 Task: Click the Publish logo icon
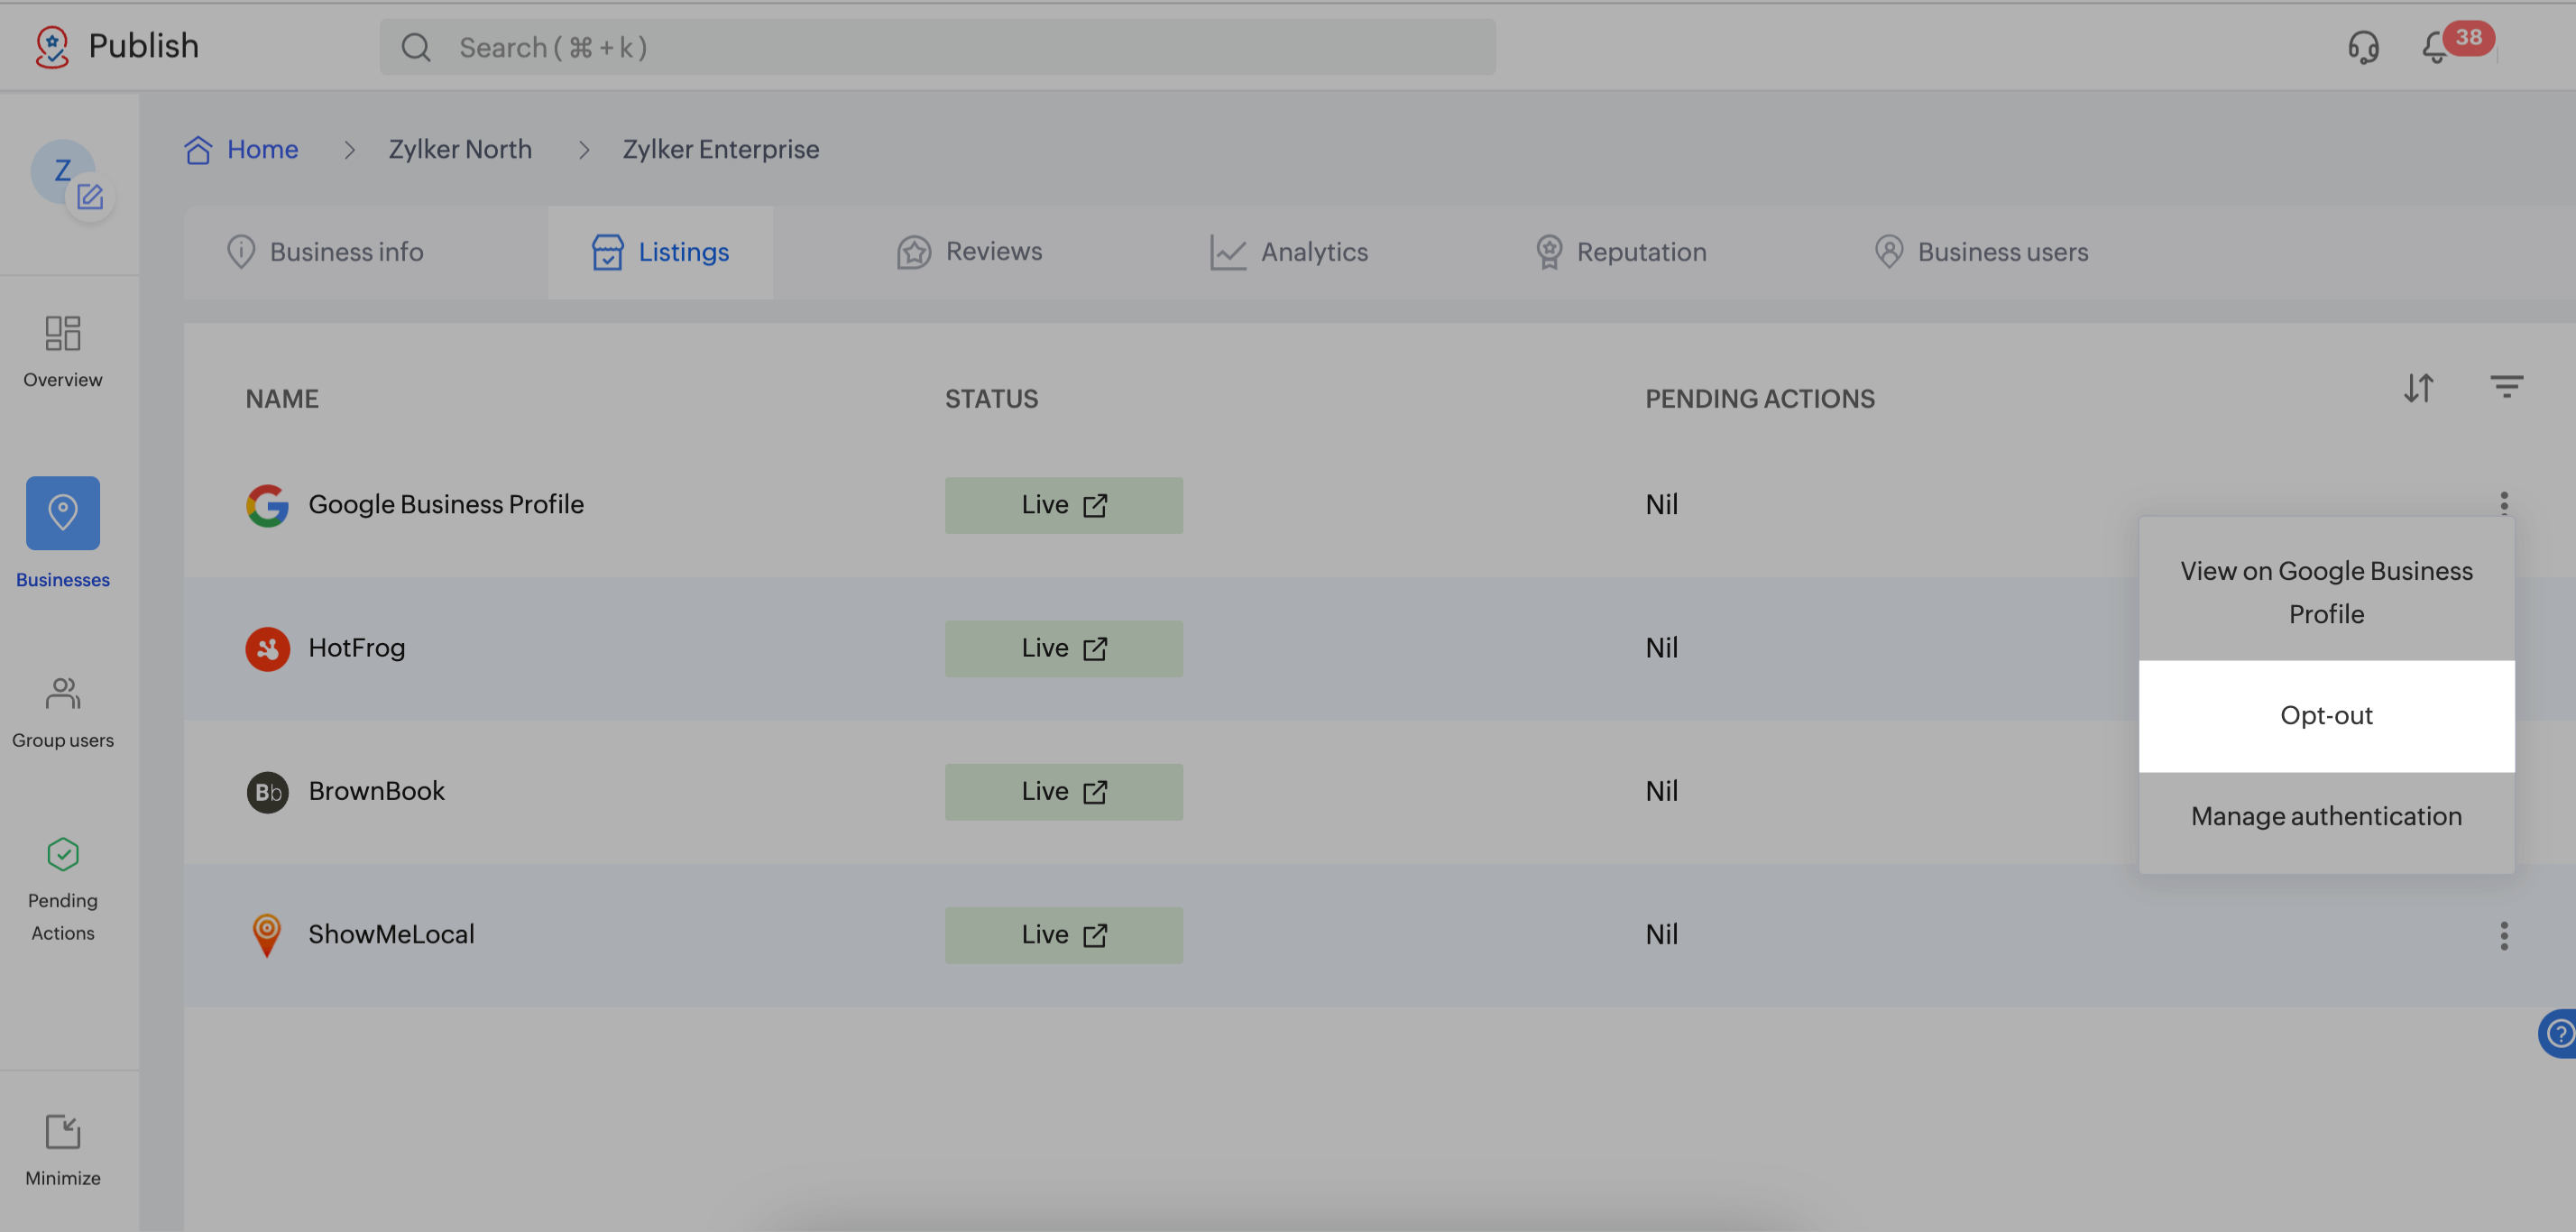(x=52, y=46)
